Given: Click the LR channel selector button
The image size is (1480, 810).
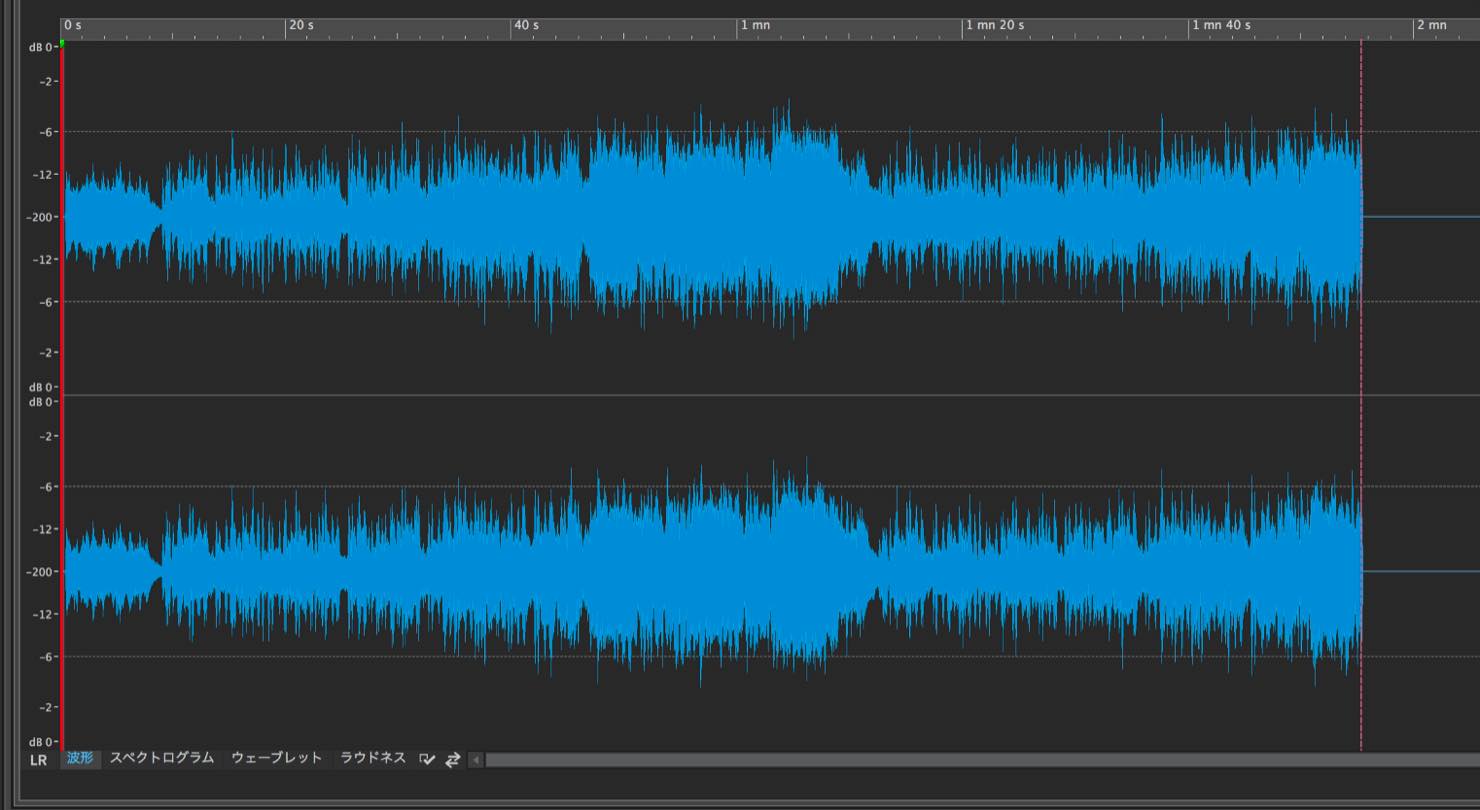Looking at the screenshot, I should [38, 760].
